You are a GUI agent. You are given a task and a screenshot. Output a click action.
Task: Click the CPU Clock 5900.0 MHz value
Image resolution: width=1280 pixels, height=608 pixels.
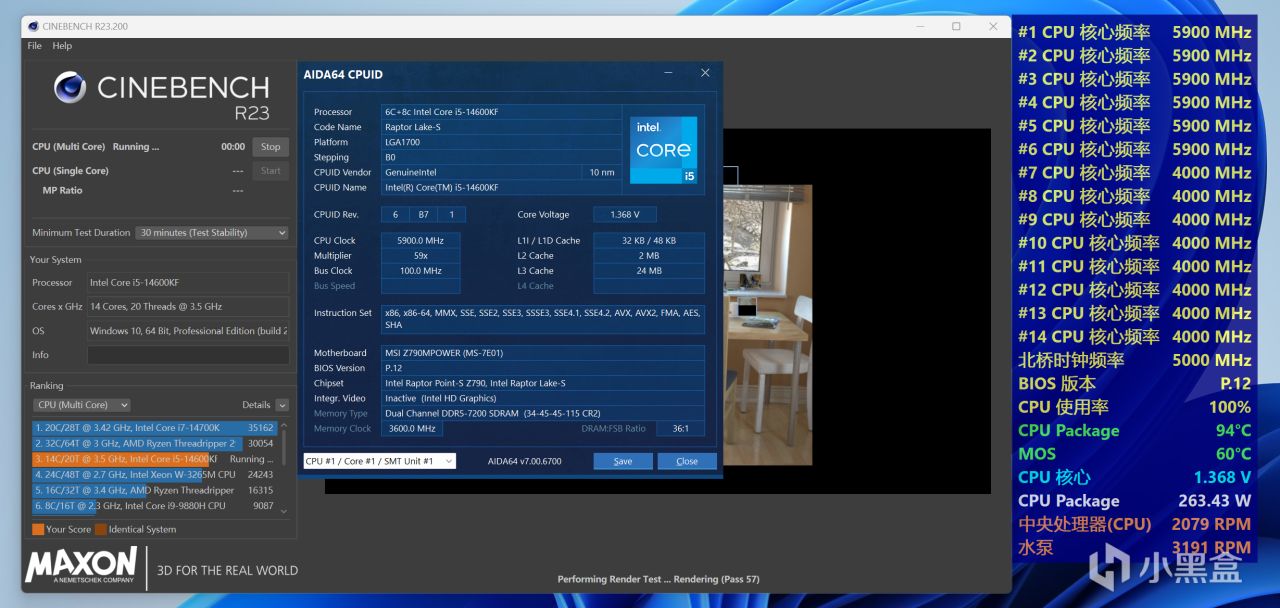click(x=420, y=240)
